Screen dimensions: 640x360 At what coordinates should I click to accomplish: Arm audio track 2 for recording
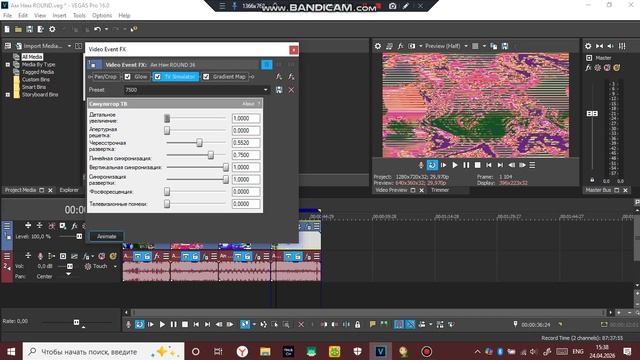tap(40, 256)
